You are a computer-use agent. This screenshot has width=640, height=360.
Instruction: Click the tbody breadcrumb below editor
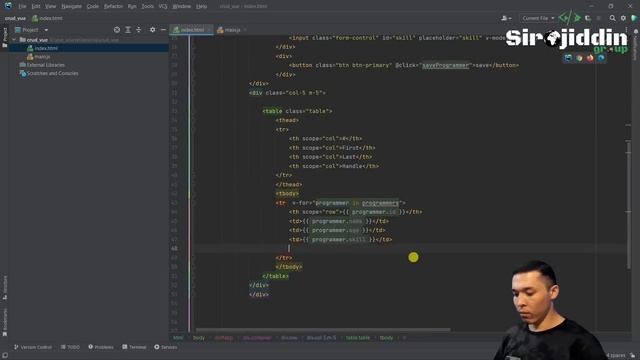pyautogui.click(x=386, y=338)
